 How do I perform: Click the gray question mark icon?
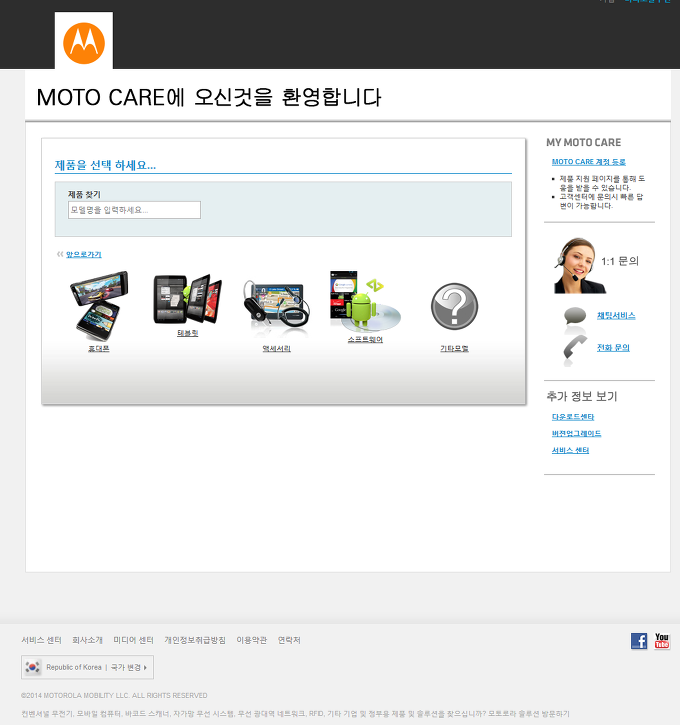coord(454,306)
